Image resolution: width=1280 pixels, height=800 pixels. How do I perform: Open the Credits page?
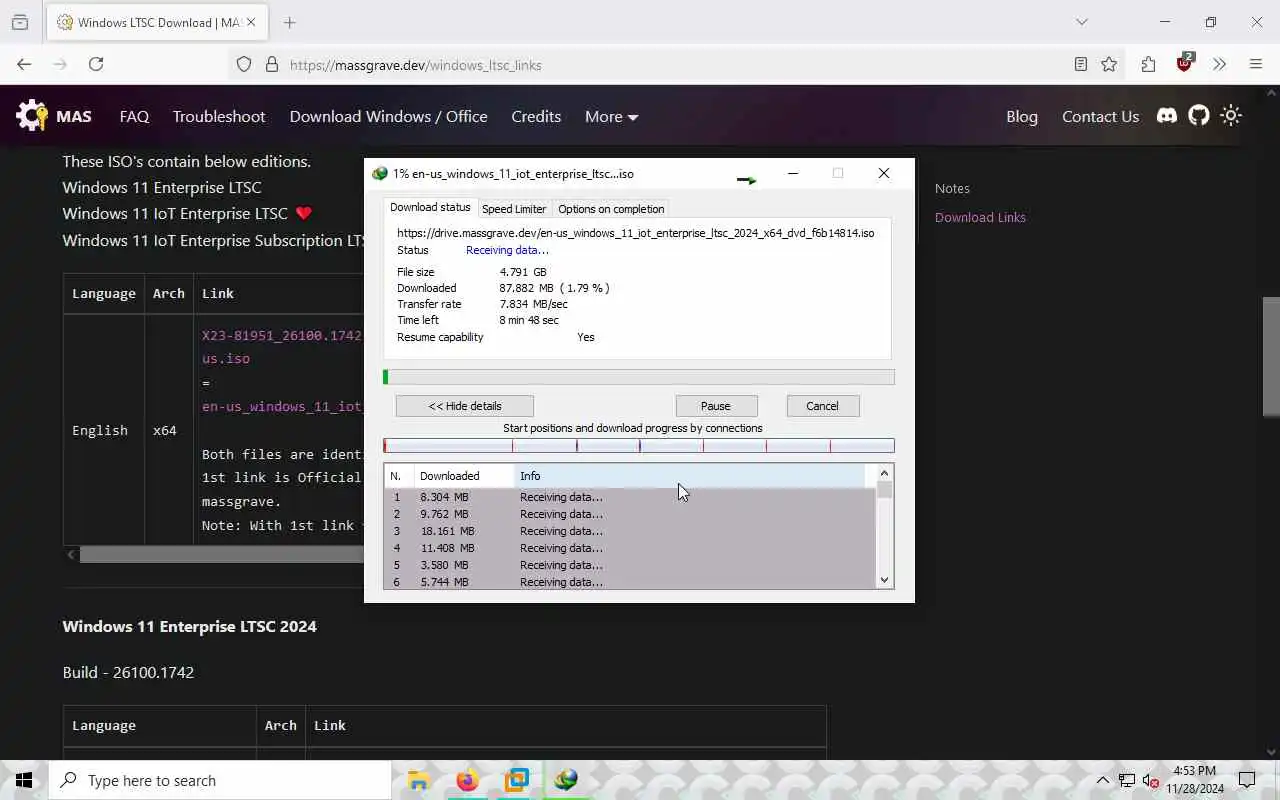pyautogui.click(x=536, y=116)
